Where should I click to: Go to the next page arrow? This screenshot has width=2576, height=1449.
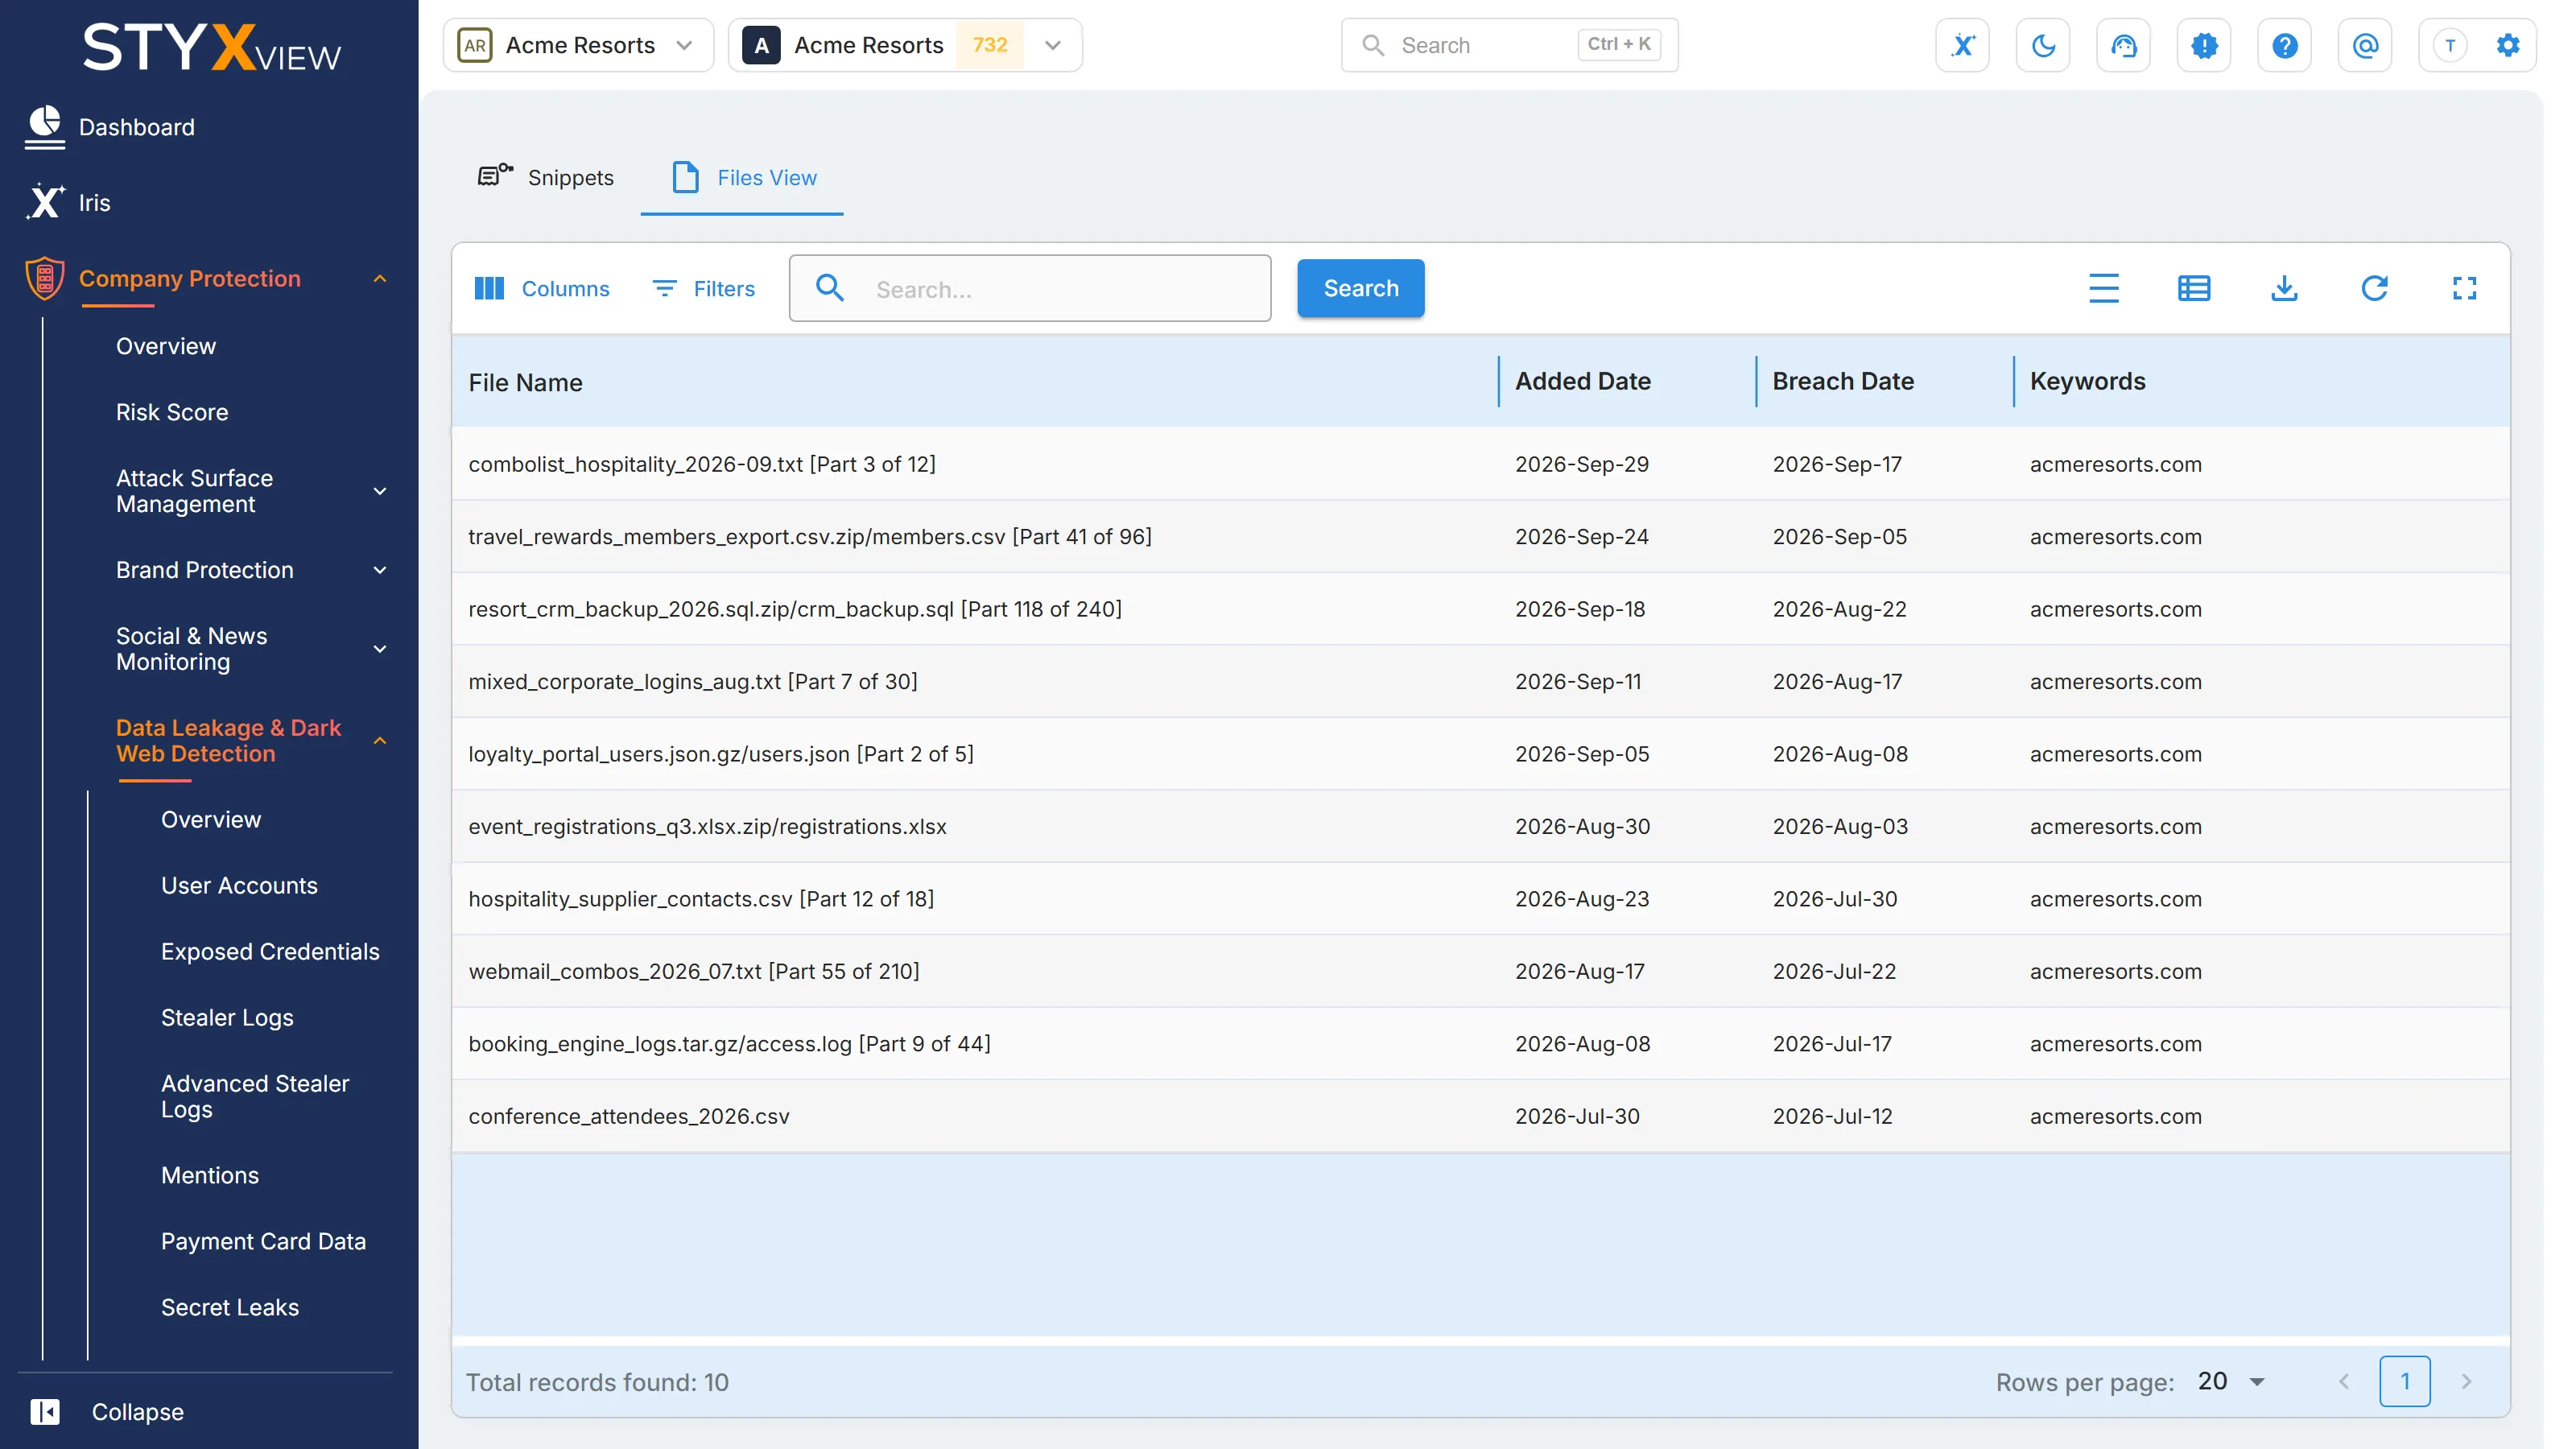[x=2466, y=1381]
